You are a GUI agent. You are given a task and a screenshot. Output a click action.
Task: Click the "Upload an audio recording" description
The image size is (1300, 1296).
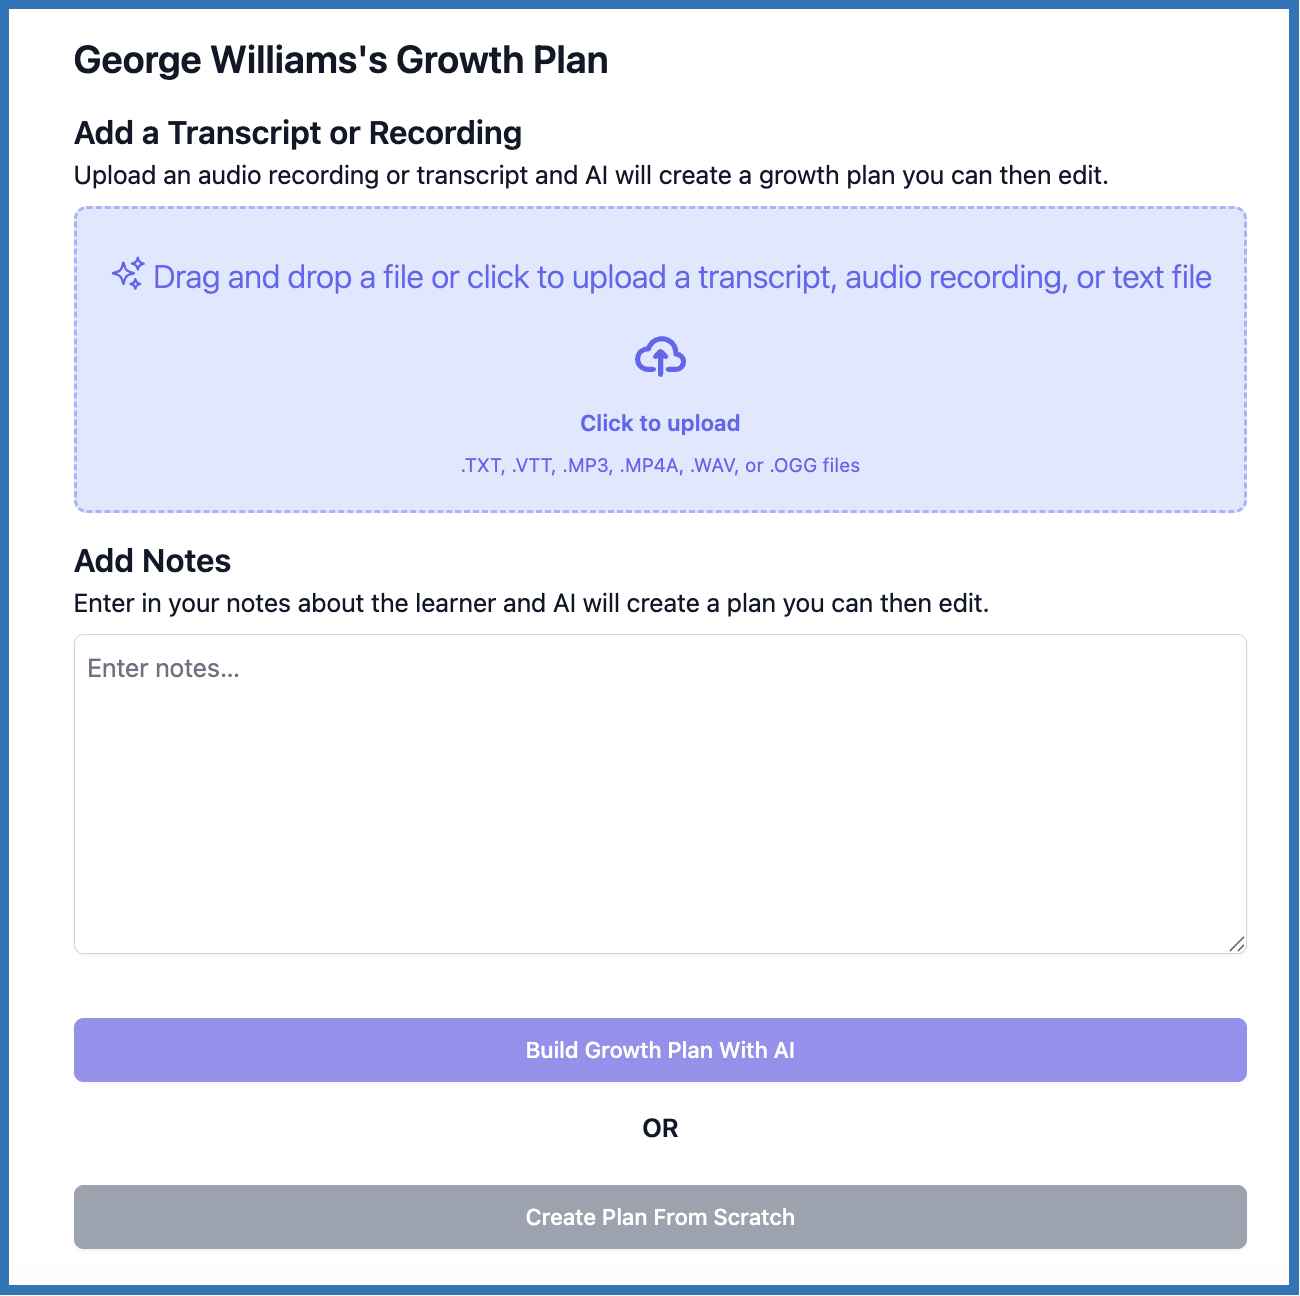(591, 176)
